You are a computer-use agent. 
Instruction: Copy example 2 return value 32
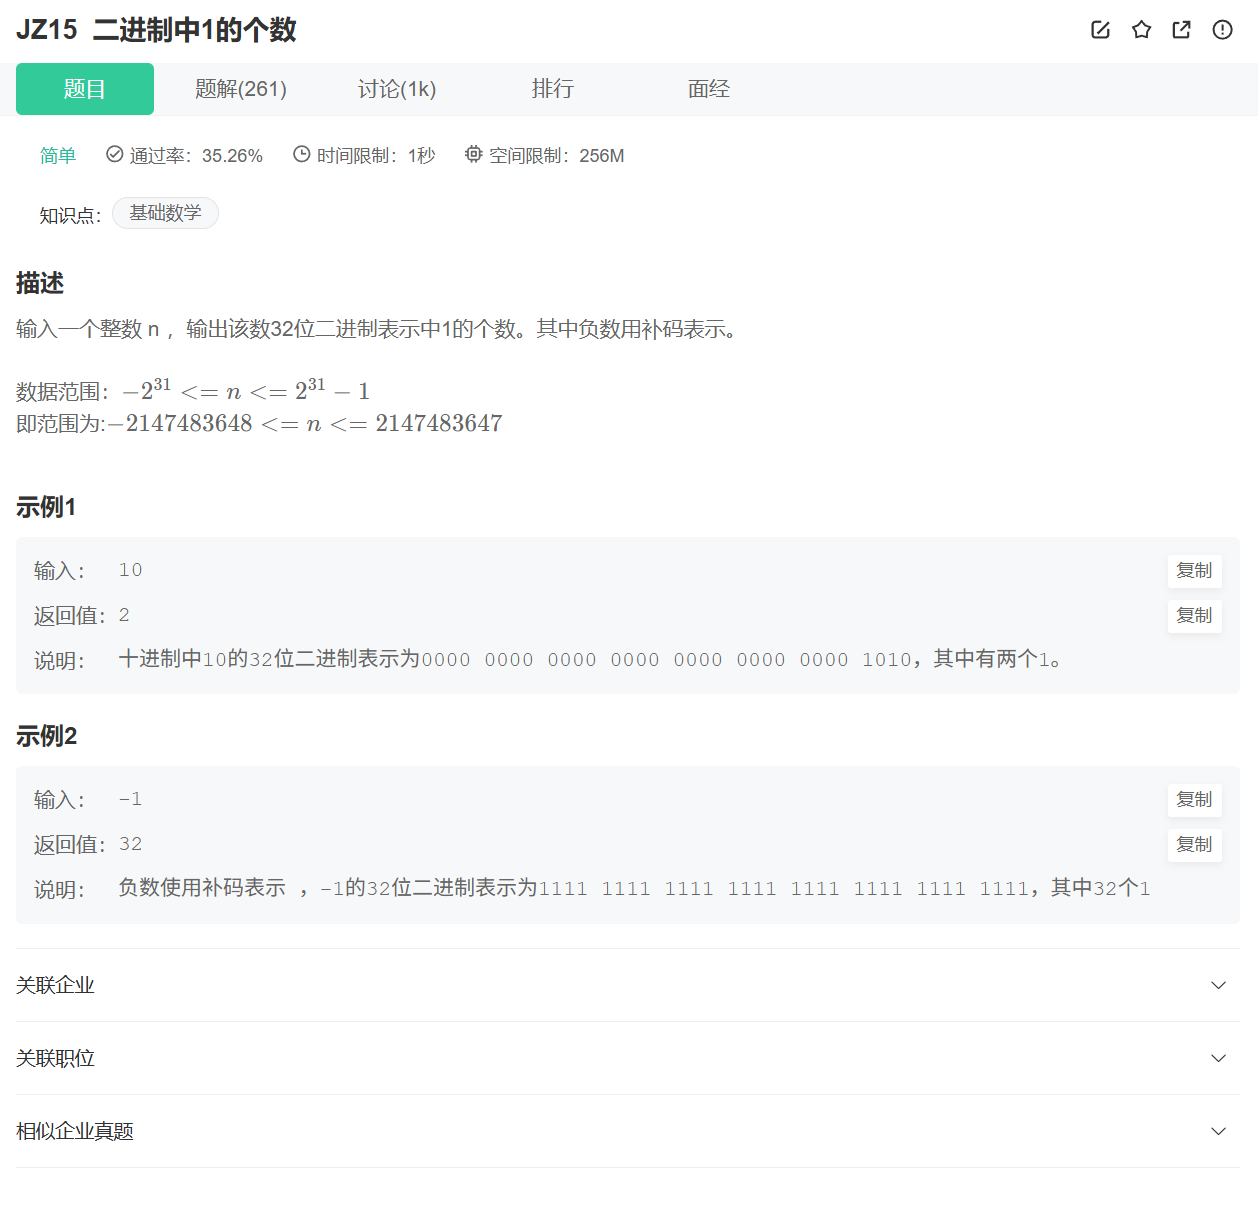pyautogui.click(x=1194, y=845)
